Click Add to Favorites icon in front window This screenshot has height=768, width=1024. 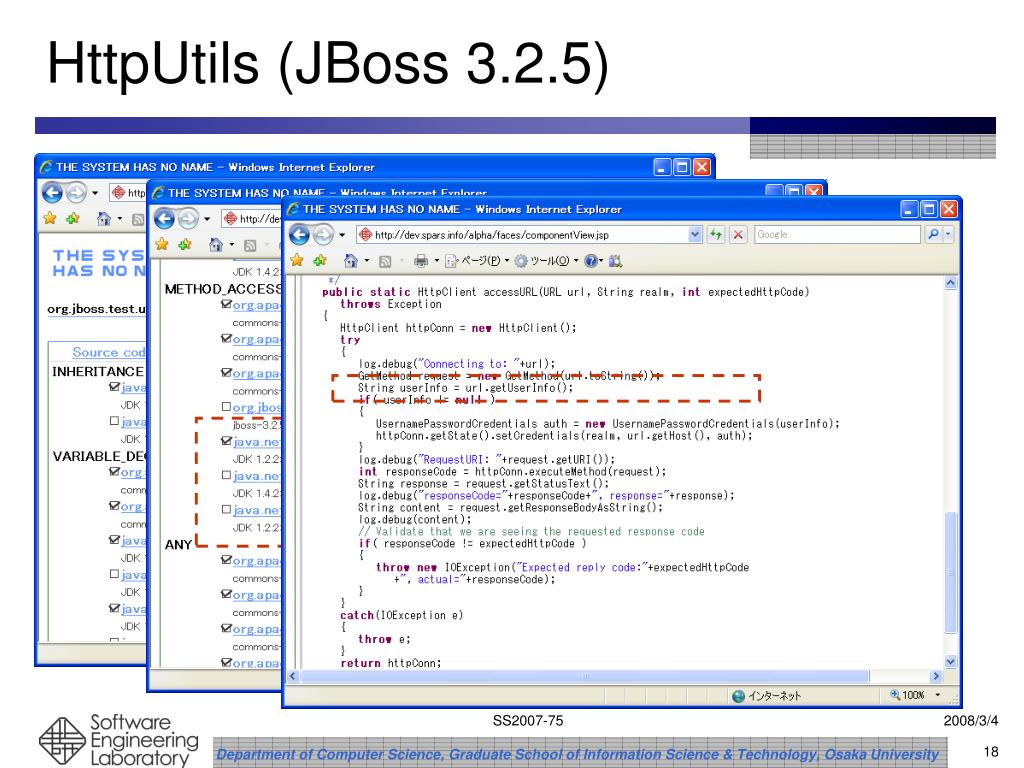320,261
